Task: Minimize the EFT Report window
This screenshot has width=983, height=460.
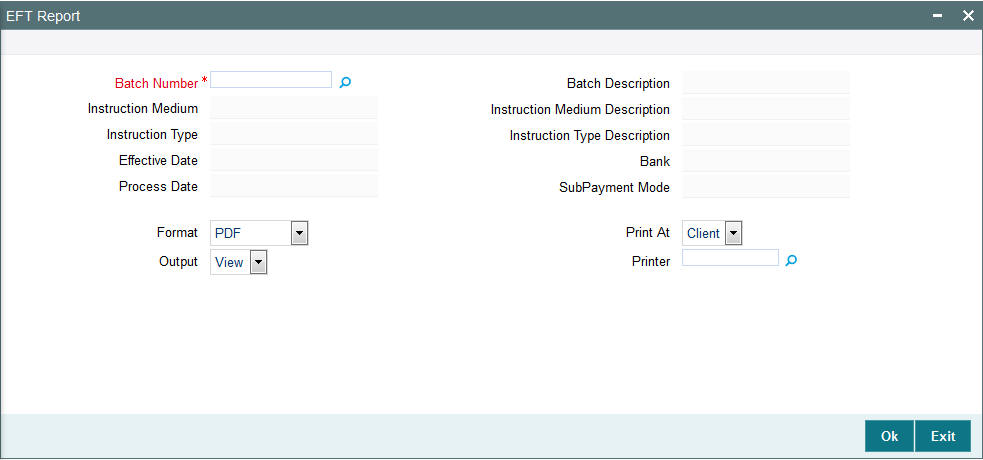Action: (x=938, y=16)
